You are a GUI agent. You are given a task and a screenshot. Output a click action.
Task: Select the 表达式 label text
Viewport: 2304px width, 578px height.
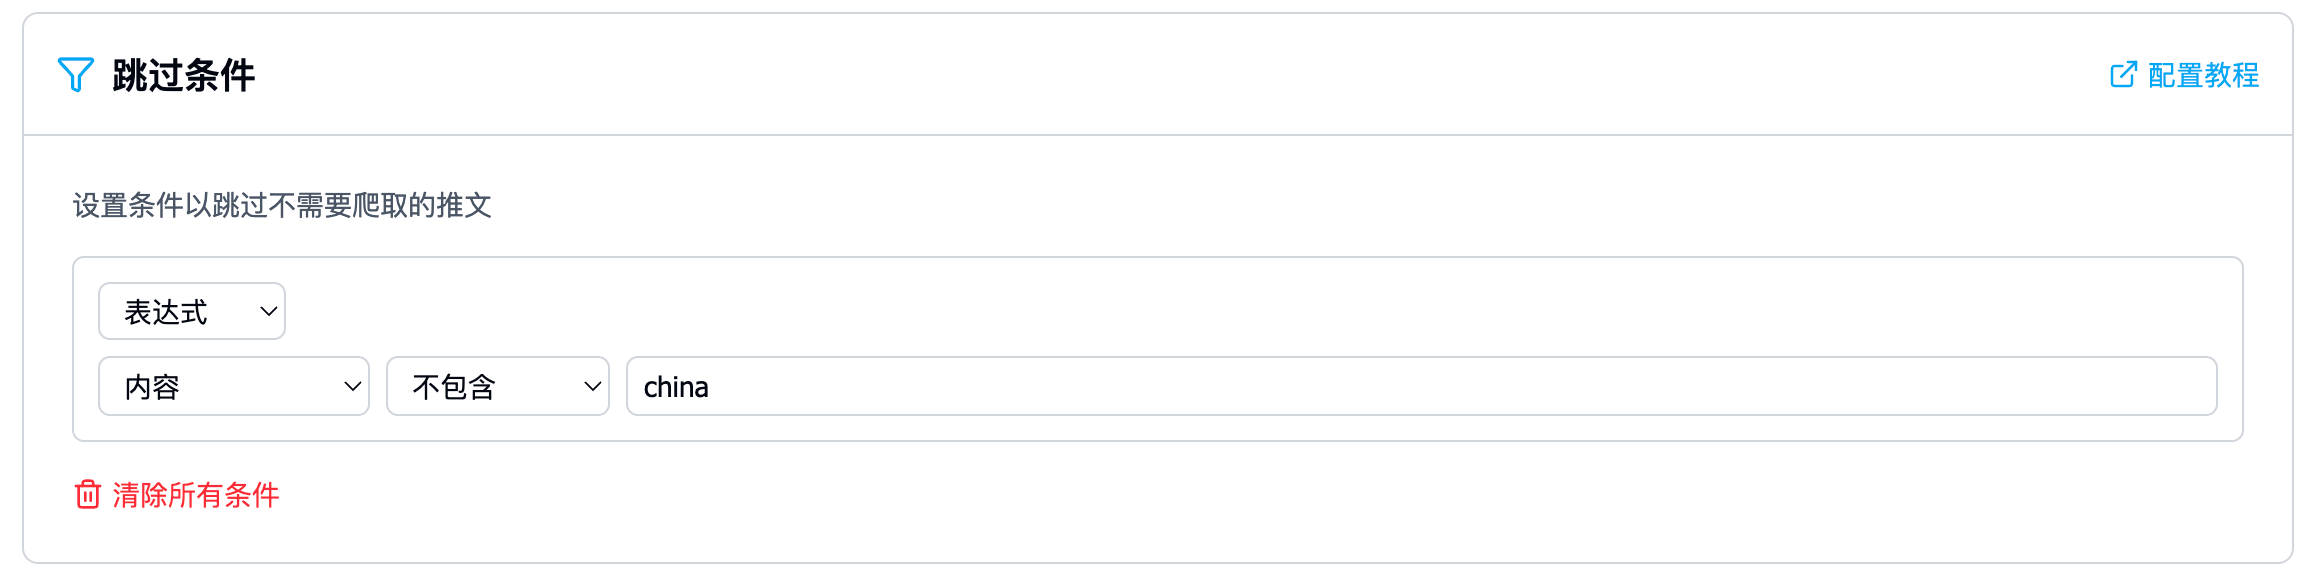click(x=166, y=312)
